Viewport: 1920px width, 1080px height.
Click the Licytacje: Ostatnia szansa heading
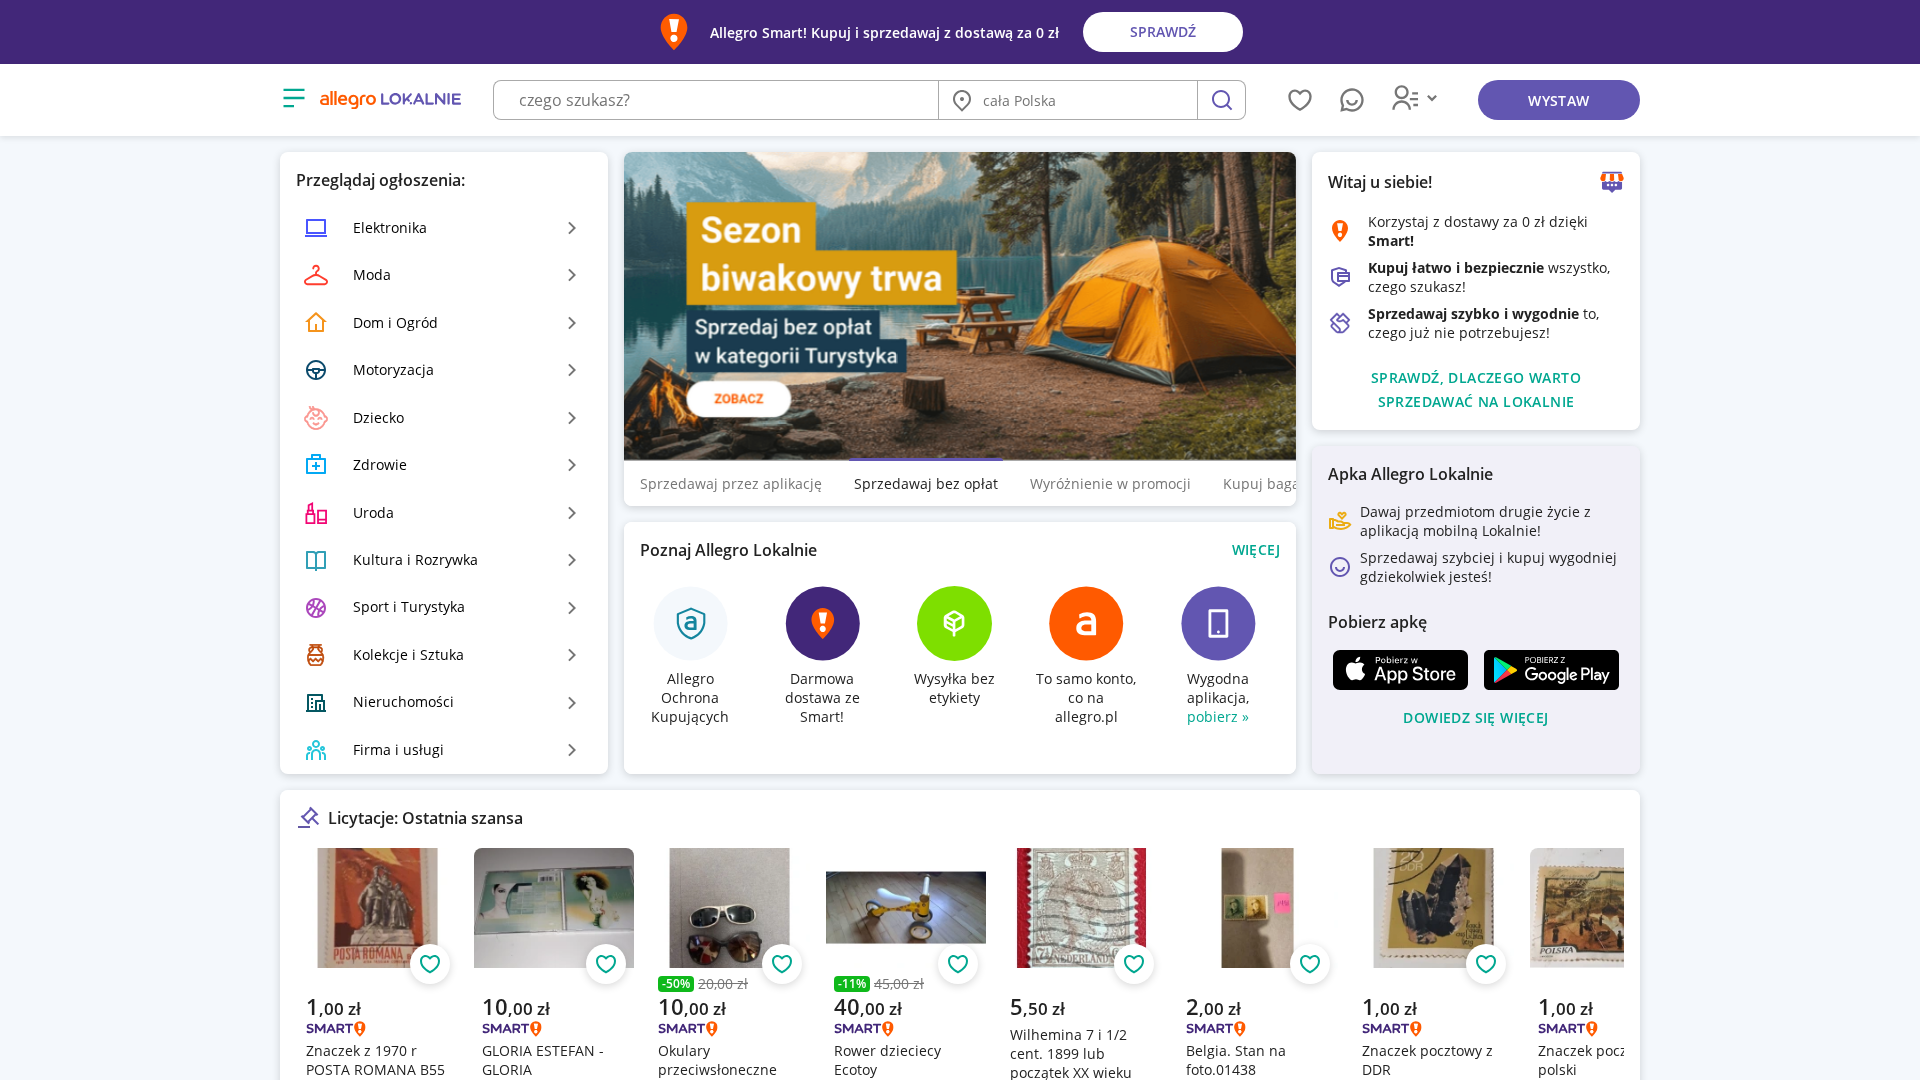pyautogui.click(x=425, y=818)
